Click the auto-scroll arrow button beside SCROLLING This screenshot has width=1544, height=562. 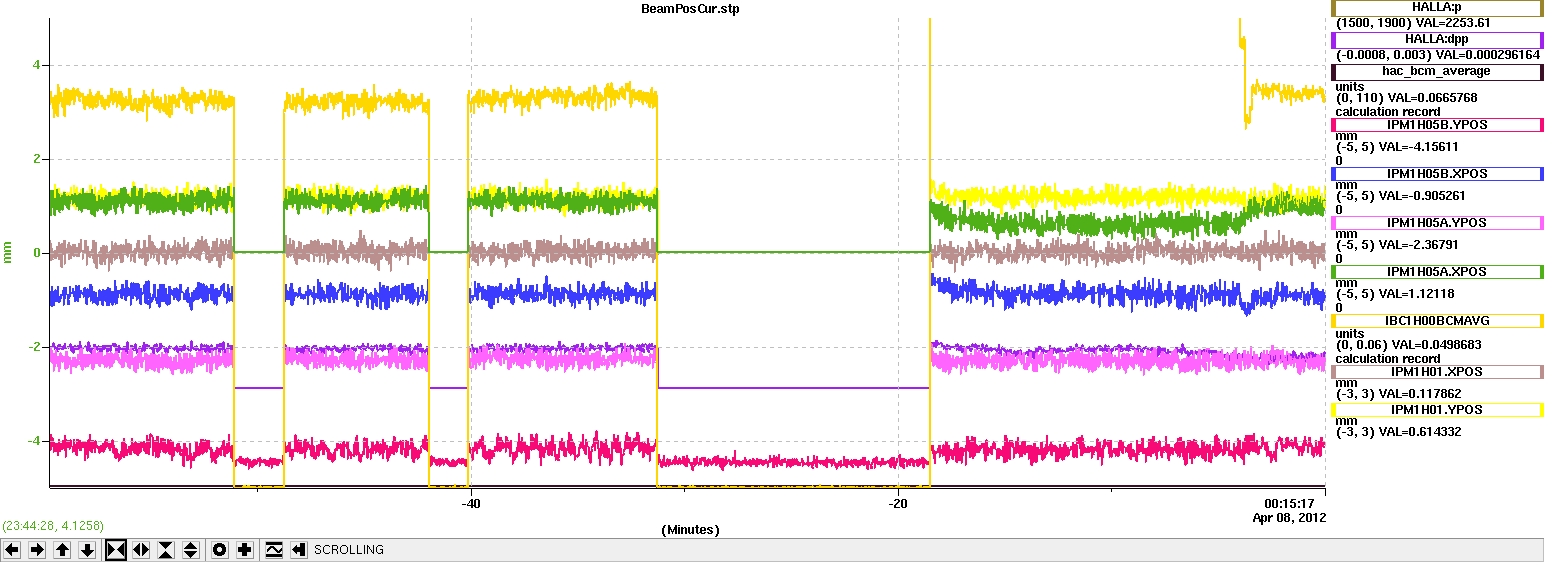[298, 550]
